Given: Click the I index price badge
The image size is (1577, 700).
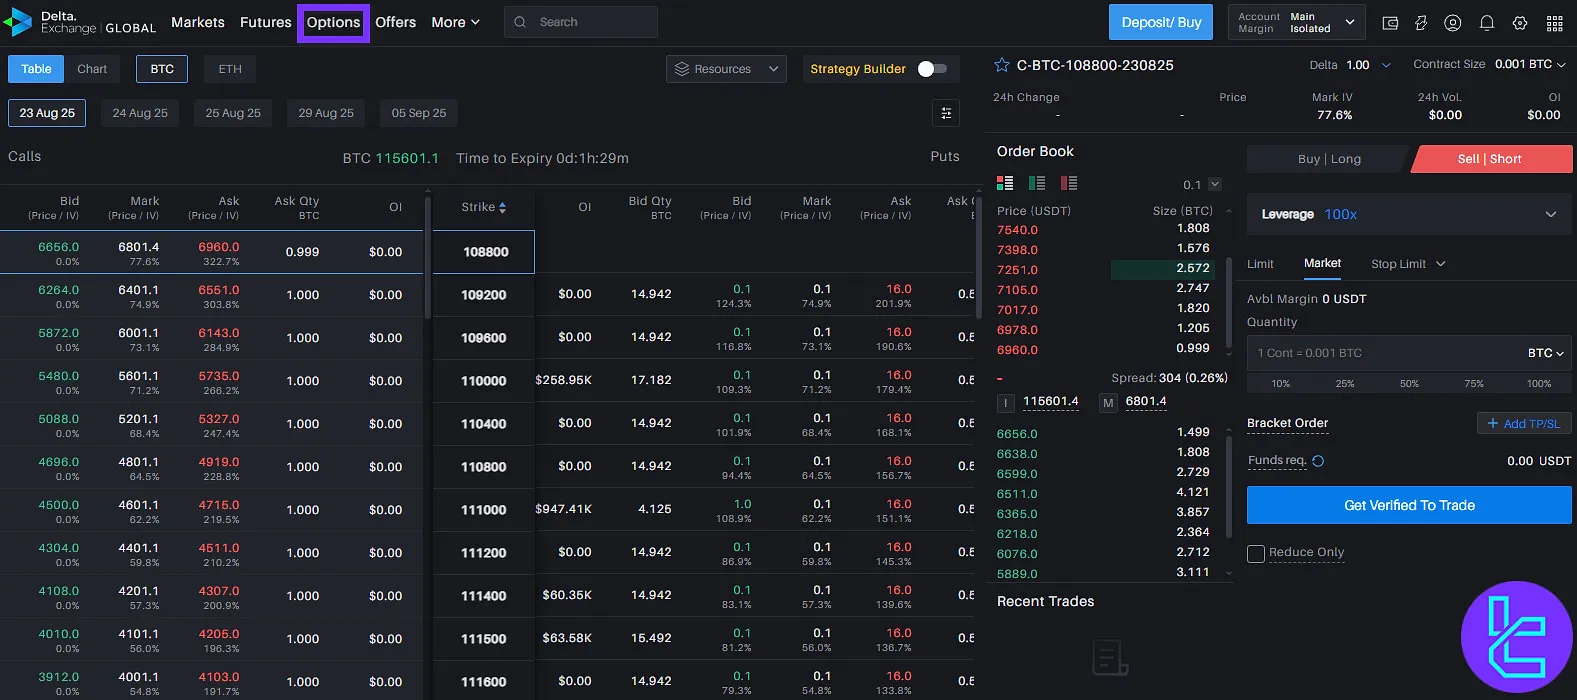Looking at the screenshot, I should 1006,403.
